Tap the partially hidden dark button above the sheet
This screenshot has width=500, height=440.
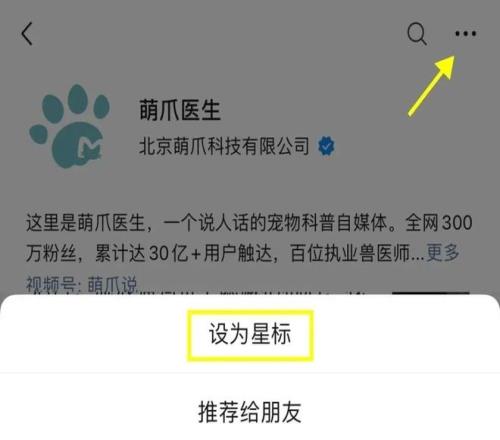[430, 293]
